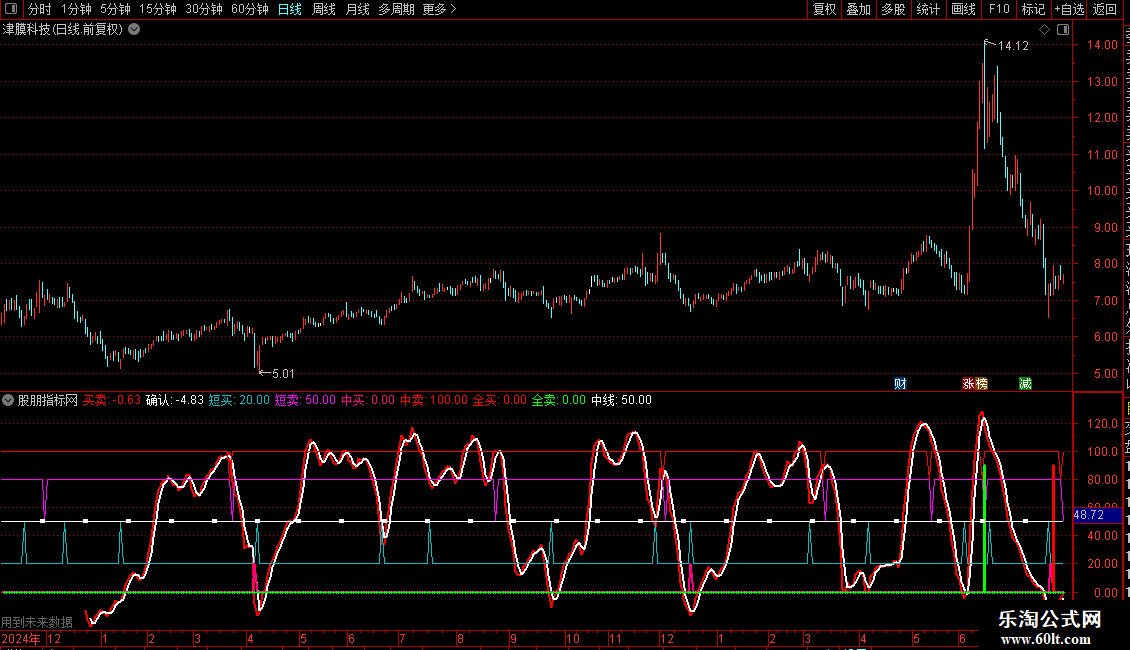Click the 14.00 price axis label

coord(1102,45)
